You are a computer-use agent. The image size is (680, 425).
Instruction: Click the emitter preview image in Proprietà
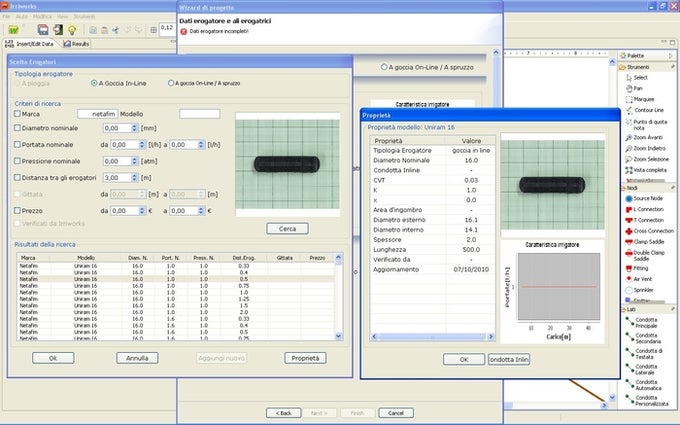(x=555, y=184)
